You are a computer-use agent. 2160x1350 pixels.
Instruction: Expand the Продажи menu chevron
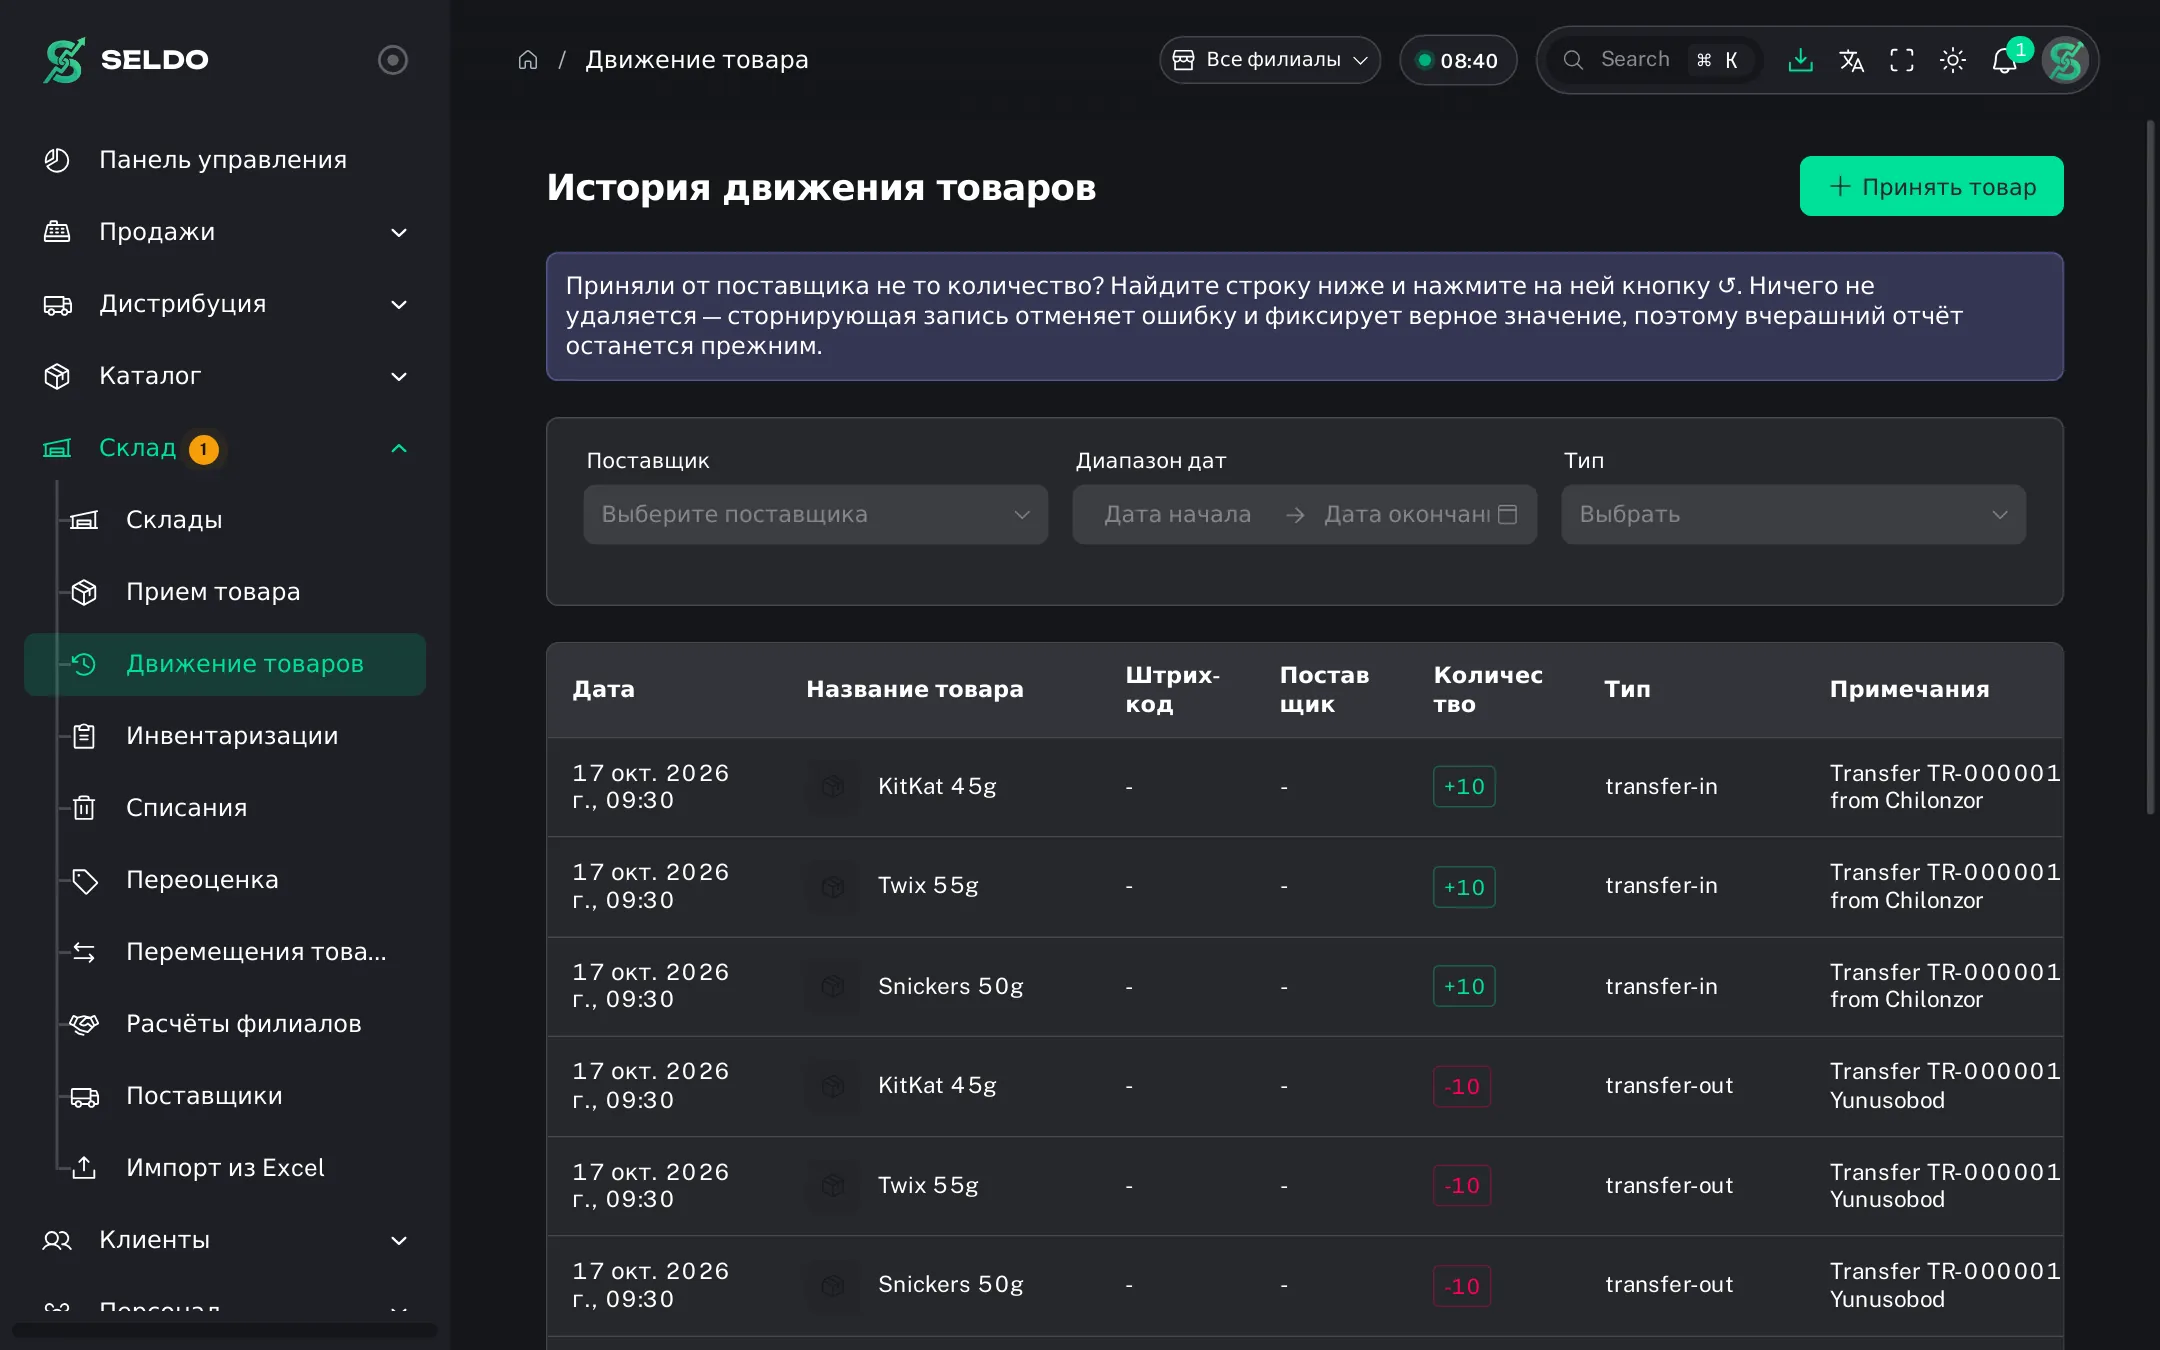[399, 232]
